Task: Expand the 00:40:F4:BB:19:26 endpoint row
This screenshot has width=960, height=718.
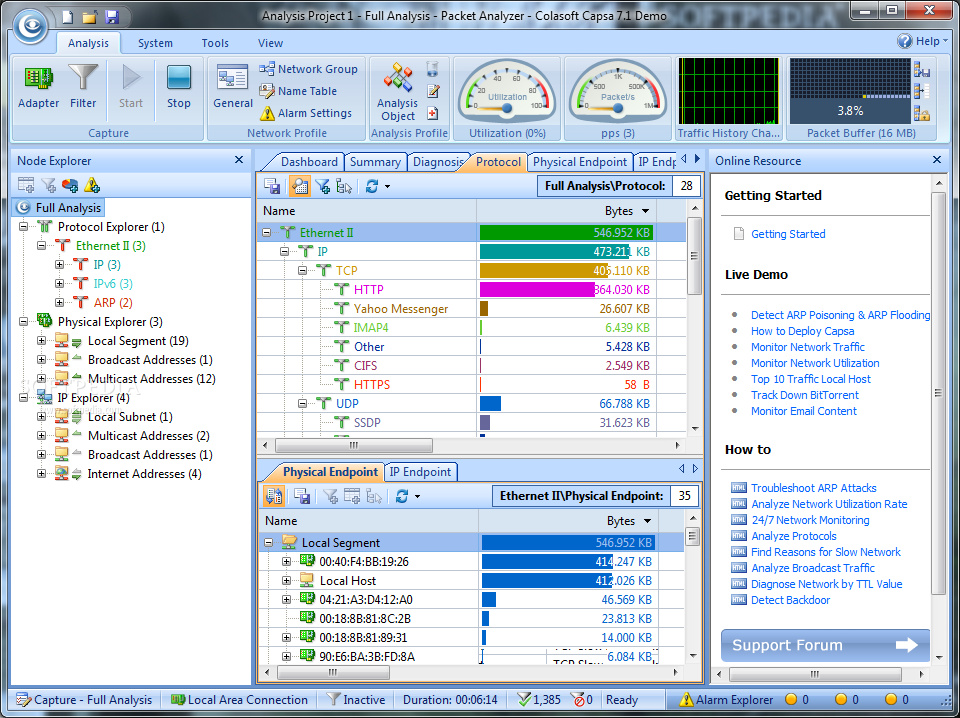Action: click(x=286, y=562)
